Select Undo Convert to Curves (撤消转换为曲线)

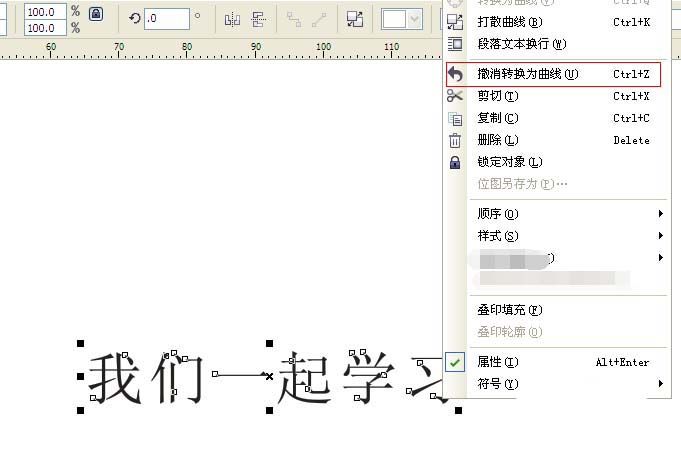point(553,74)
